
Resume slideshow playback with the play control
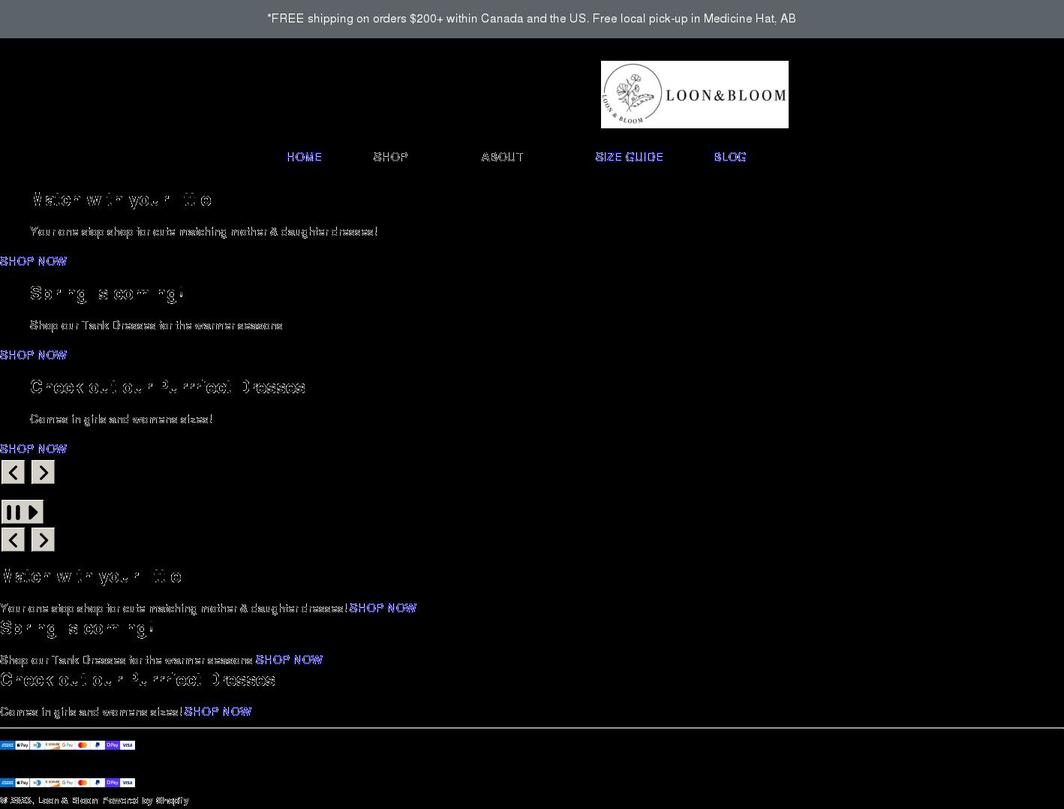click(x=32, y=511)
